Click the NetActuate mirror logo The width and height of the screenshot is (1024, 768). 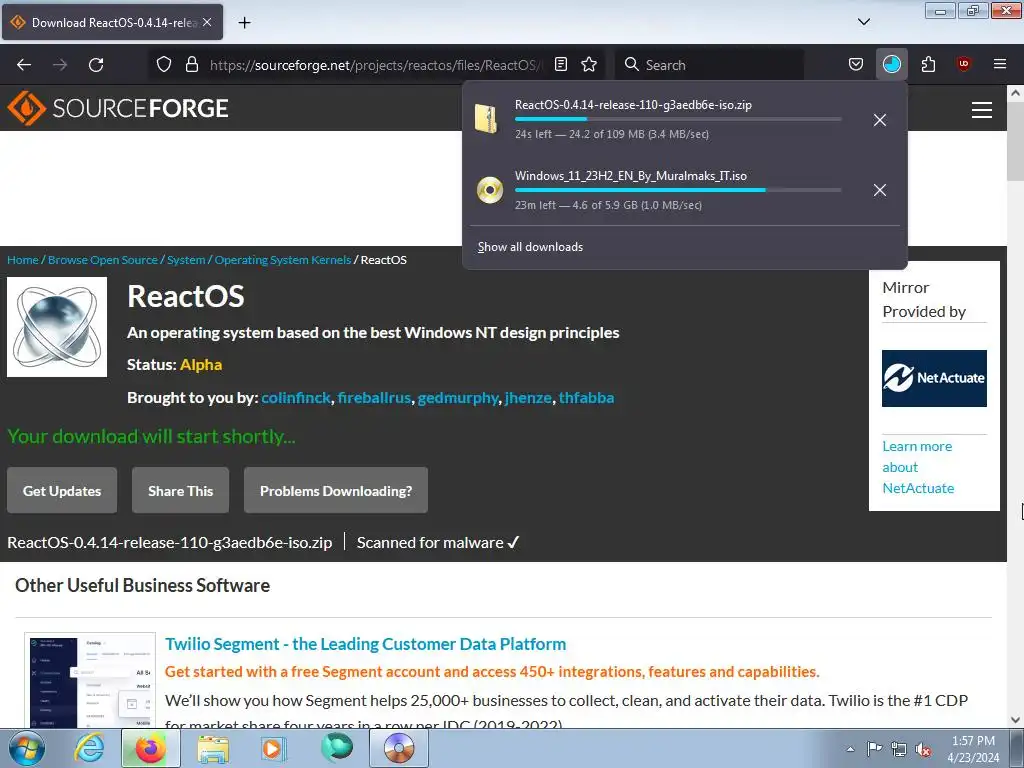coord(934,378)
